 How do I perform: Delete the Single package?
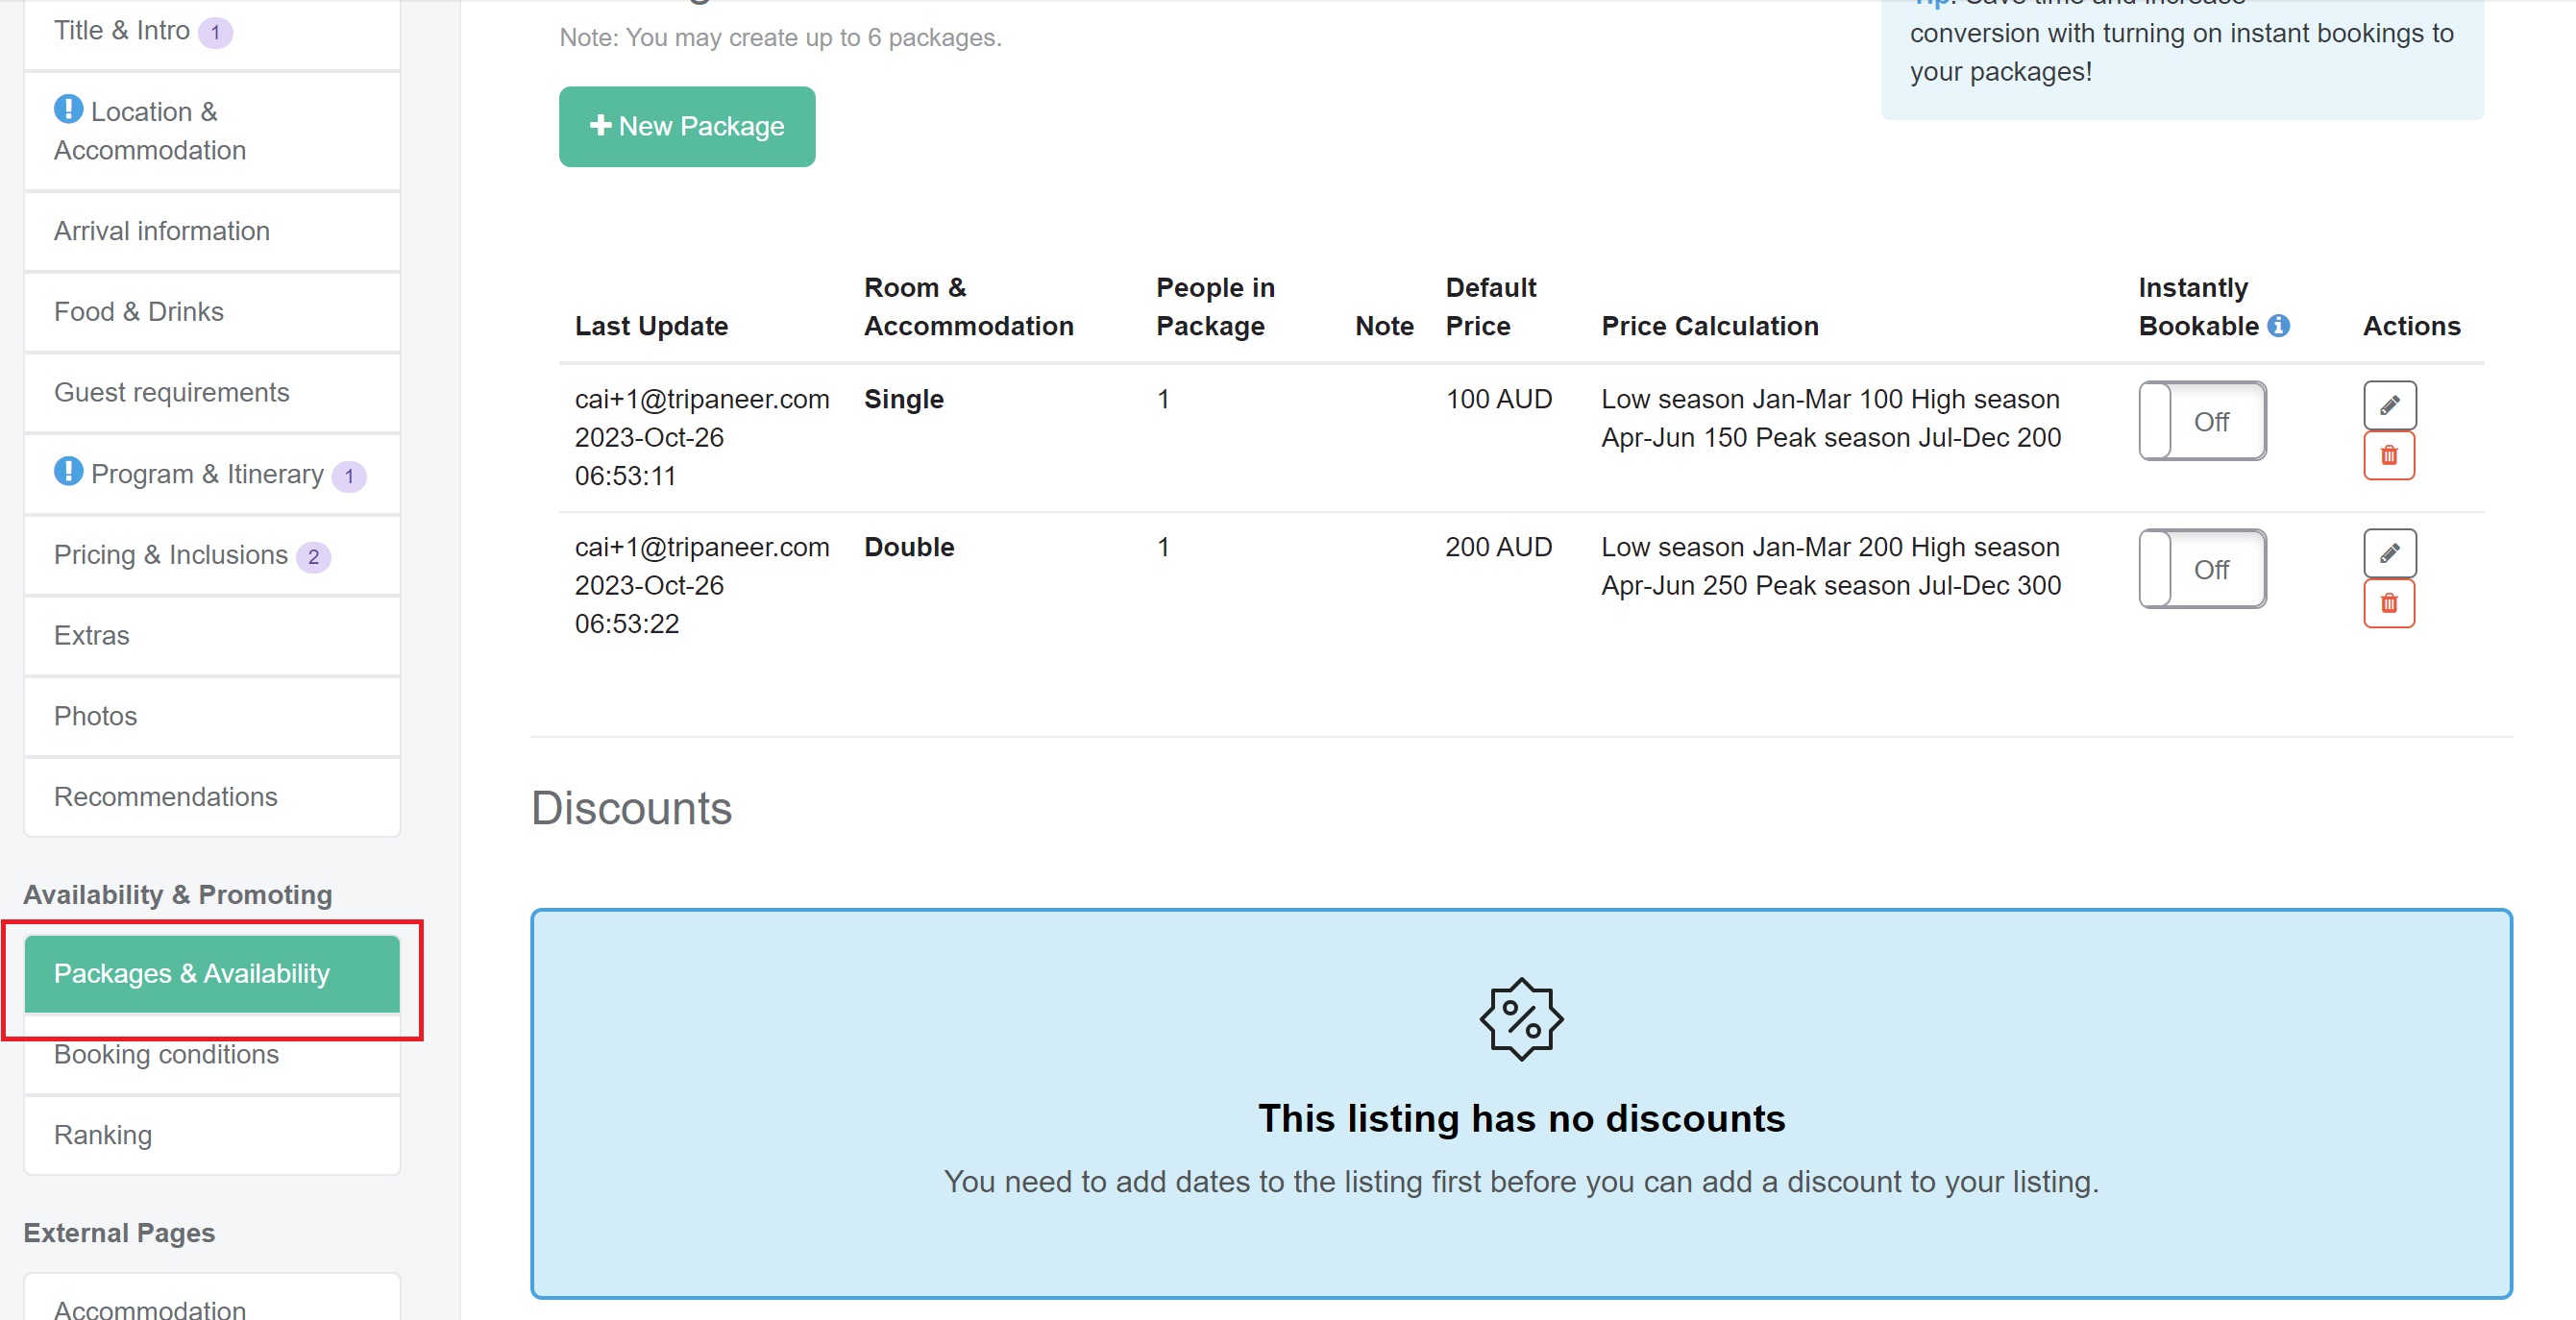(2390, 456)
